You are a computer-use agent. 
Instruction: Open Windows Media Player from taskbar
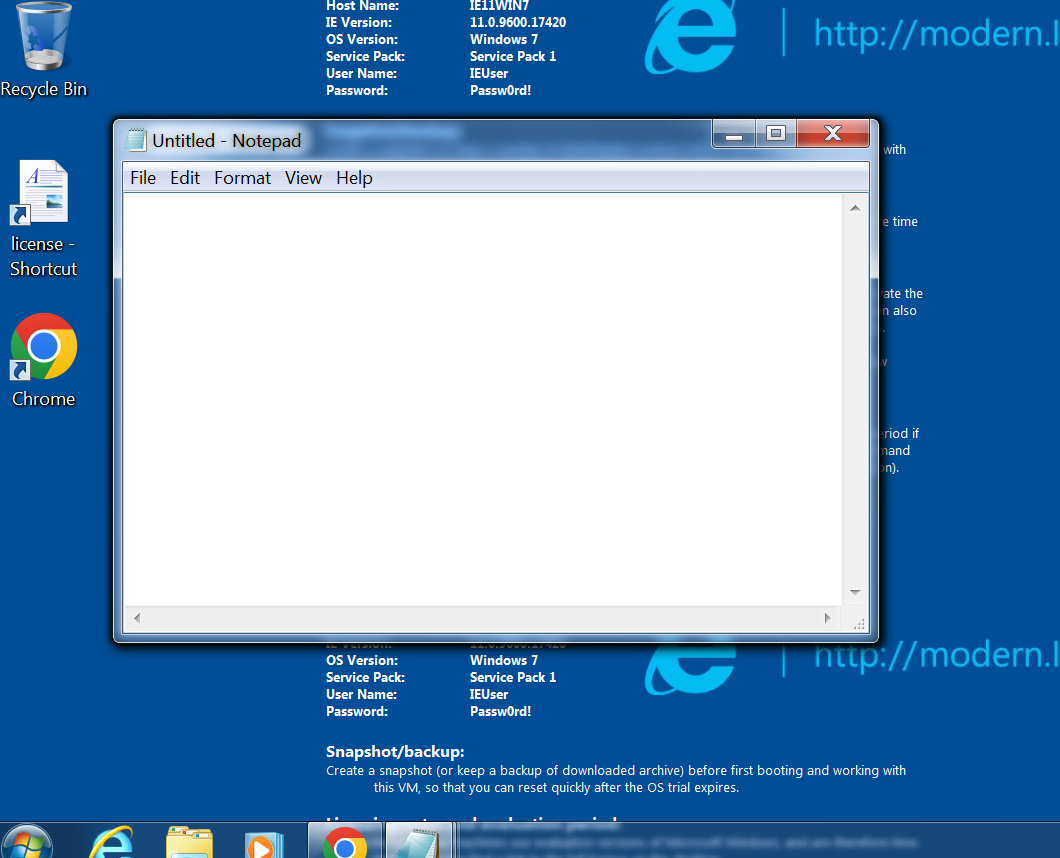tap(264, 843)
